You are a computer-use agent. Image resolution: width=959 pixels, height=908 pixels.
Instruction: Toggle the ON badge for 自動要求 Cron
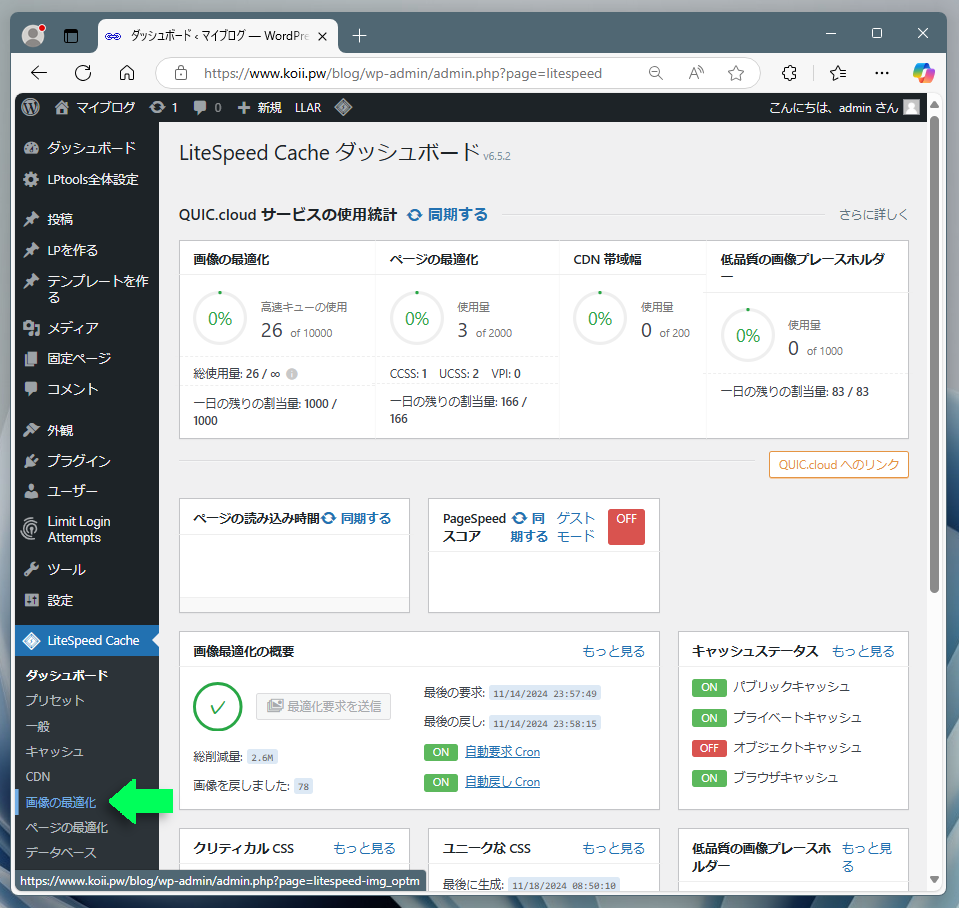point(441,752)
